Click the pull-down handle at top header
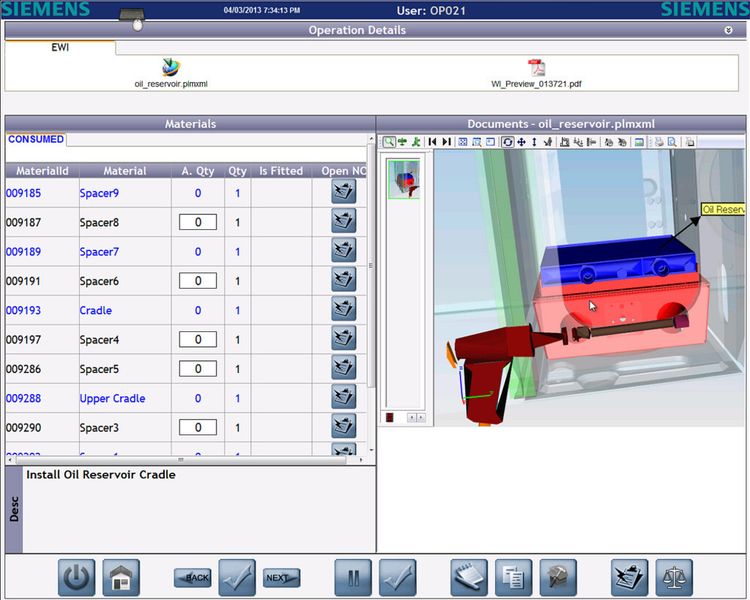 tap(133, 20)
